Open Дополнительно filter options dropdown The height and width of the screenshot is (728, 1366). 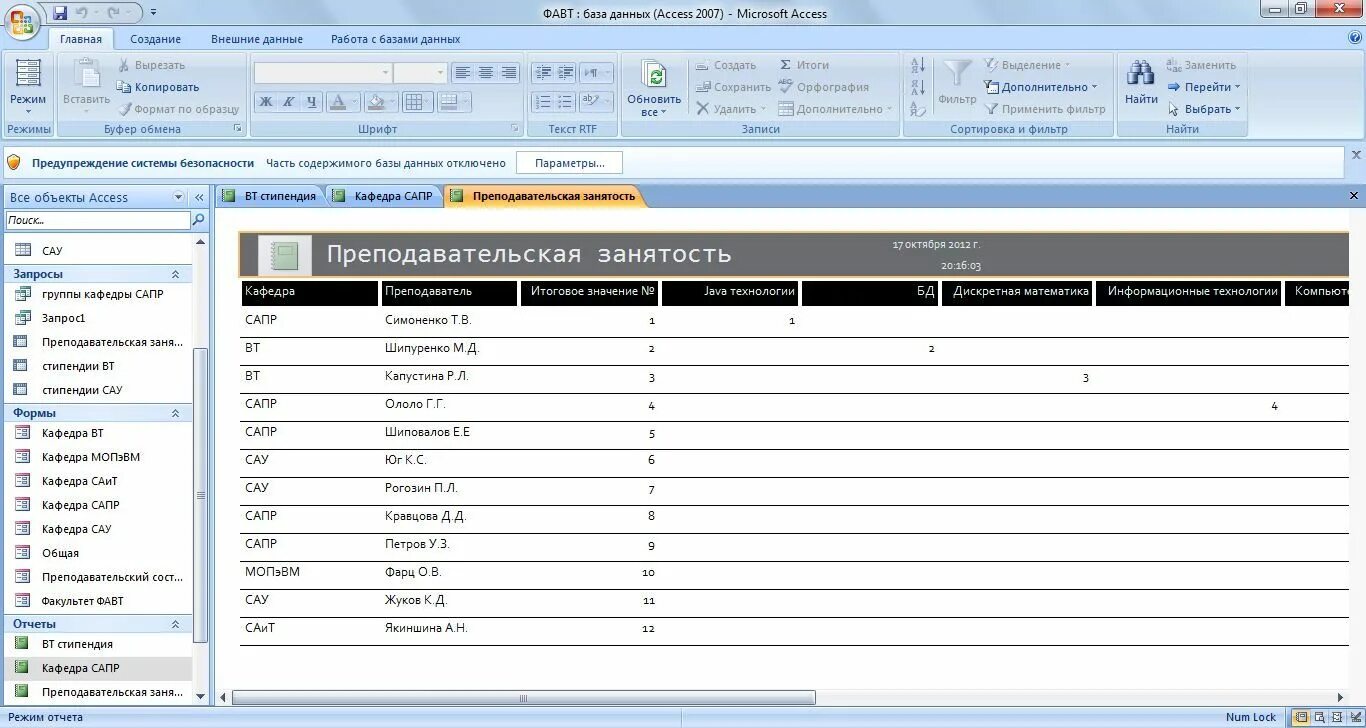(x=1041, y=87)
